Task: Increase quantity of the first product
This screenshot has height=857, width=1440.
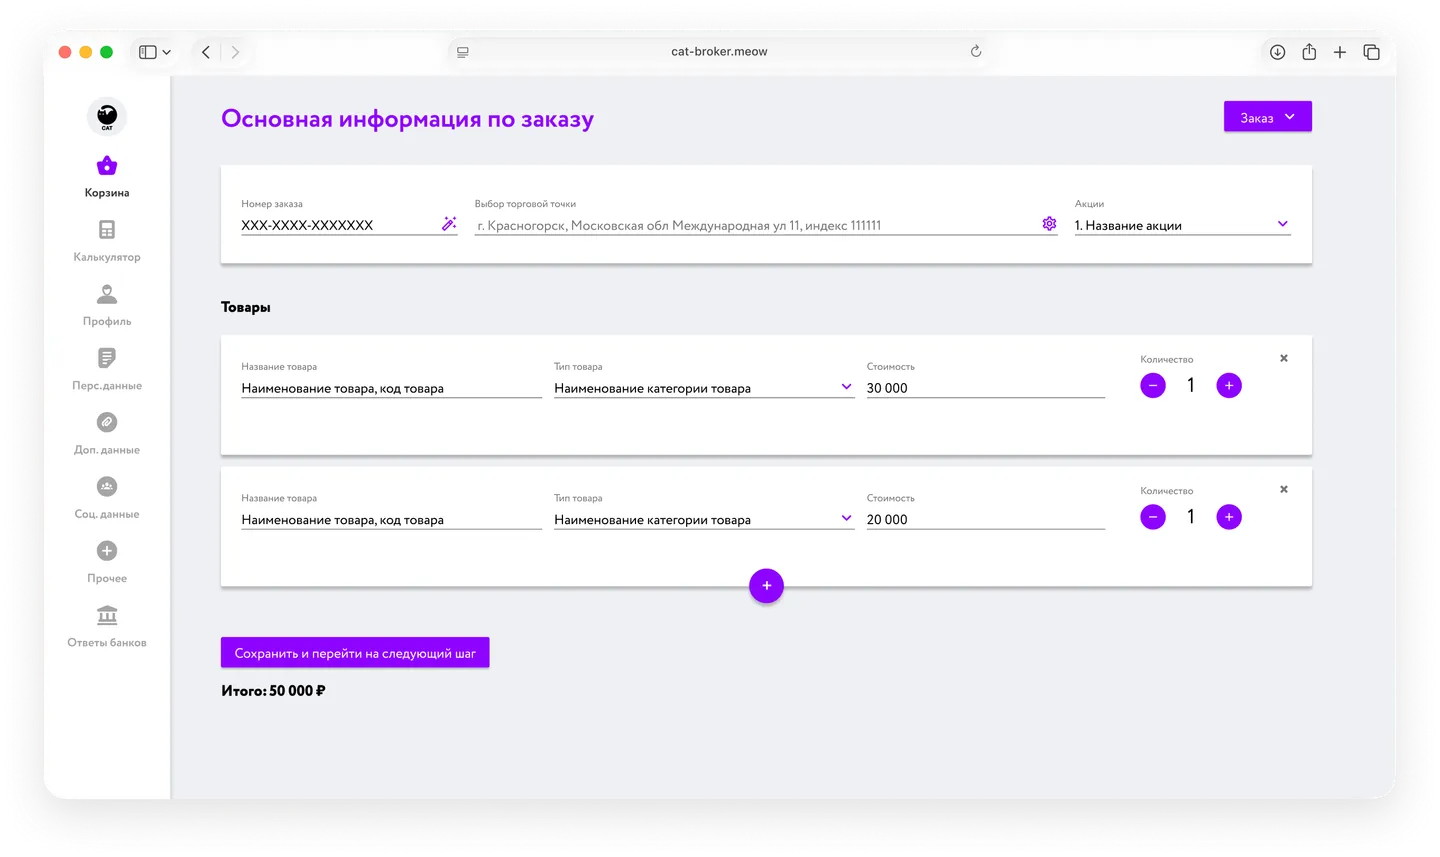Action: pyautogui.click(x=1229, y=386)
